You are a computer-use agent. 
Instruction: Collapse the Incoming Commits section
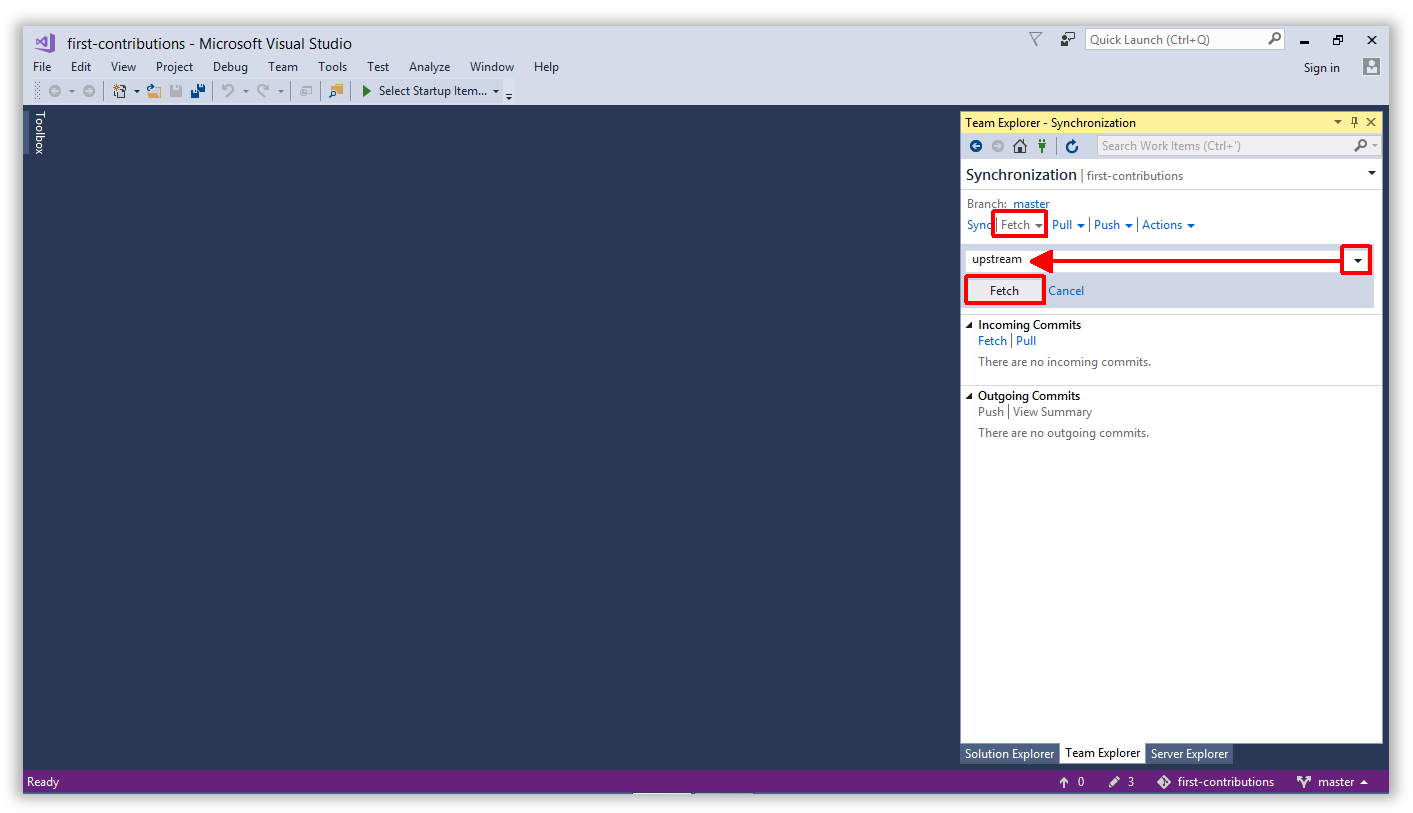(x=969, y=325)
